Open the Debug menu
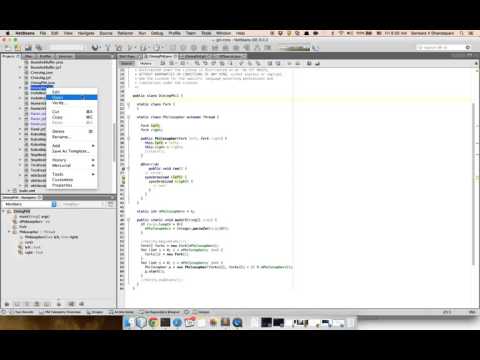The width and height of the screenshot is (480, 360). pyautogui.click(x=157, y=33)
